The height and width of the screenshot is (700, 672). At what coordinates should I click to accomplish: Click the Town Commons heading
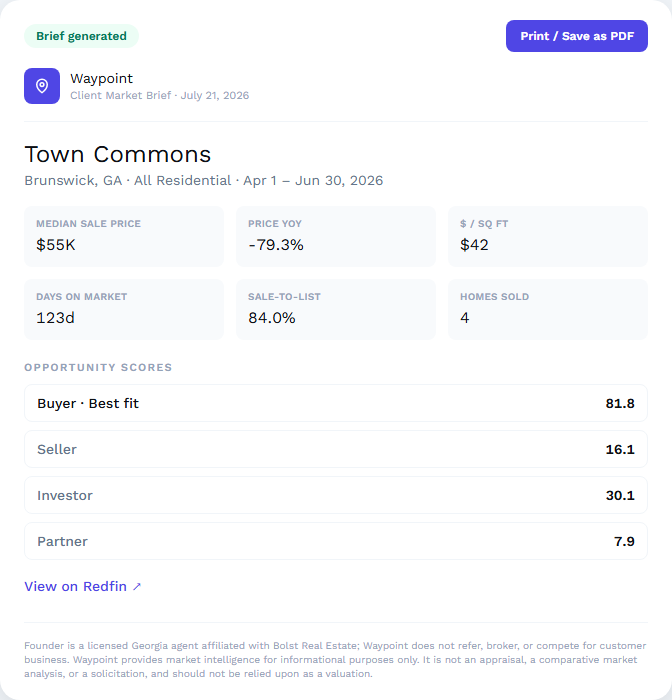[x=117, y=154]
